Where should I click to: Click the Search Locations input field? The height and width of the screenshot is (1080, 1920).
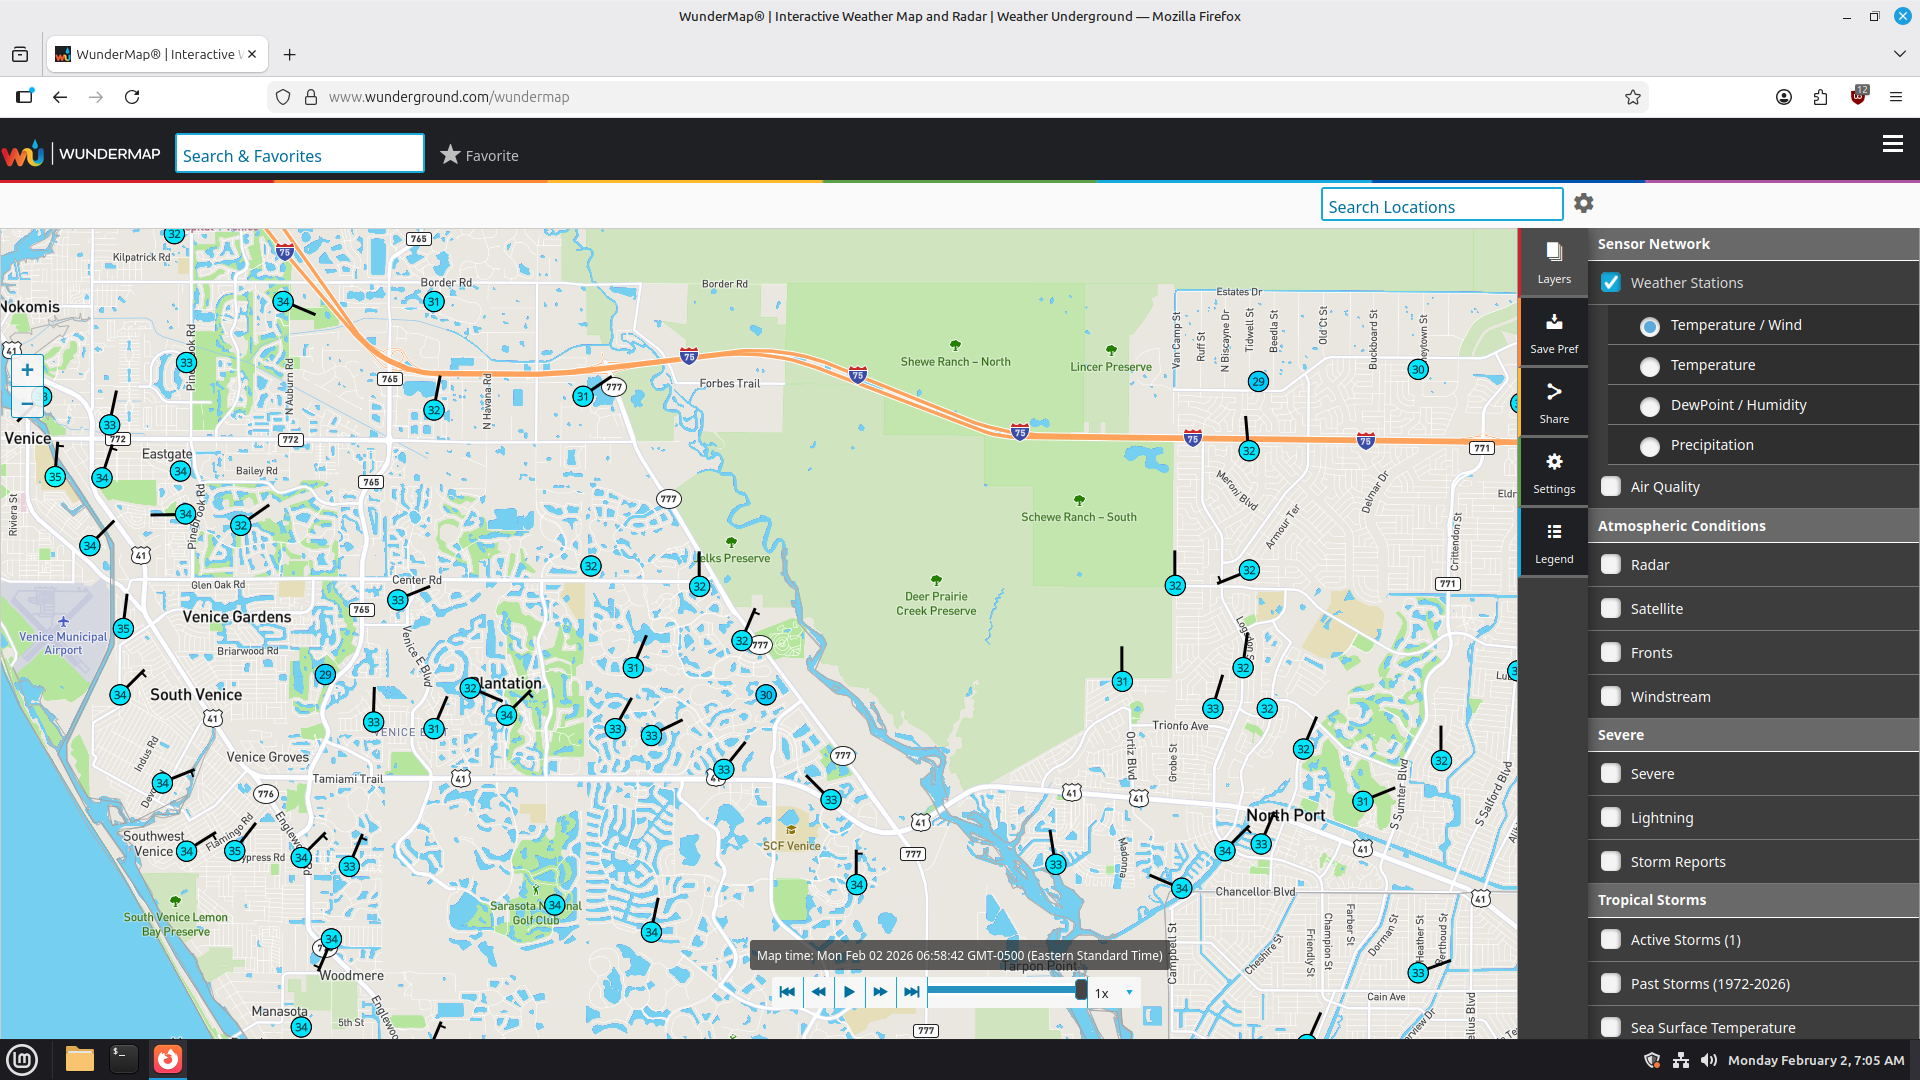click(x=1441, y=206)
